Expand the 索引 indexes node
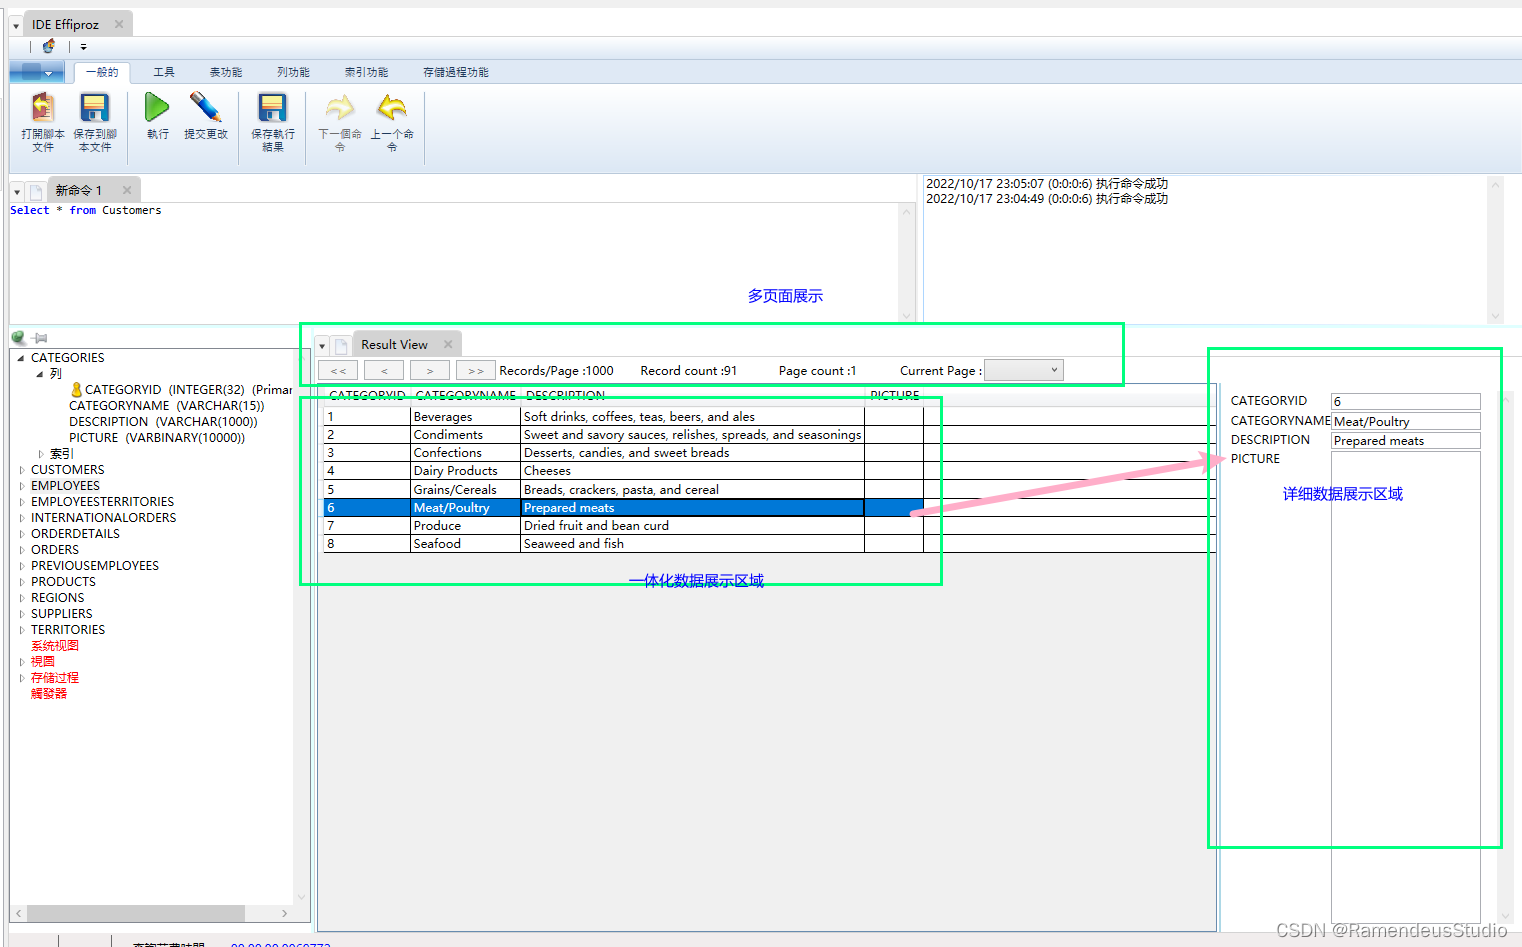 (x=40, y=454)
